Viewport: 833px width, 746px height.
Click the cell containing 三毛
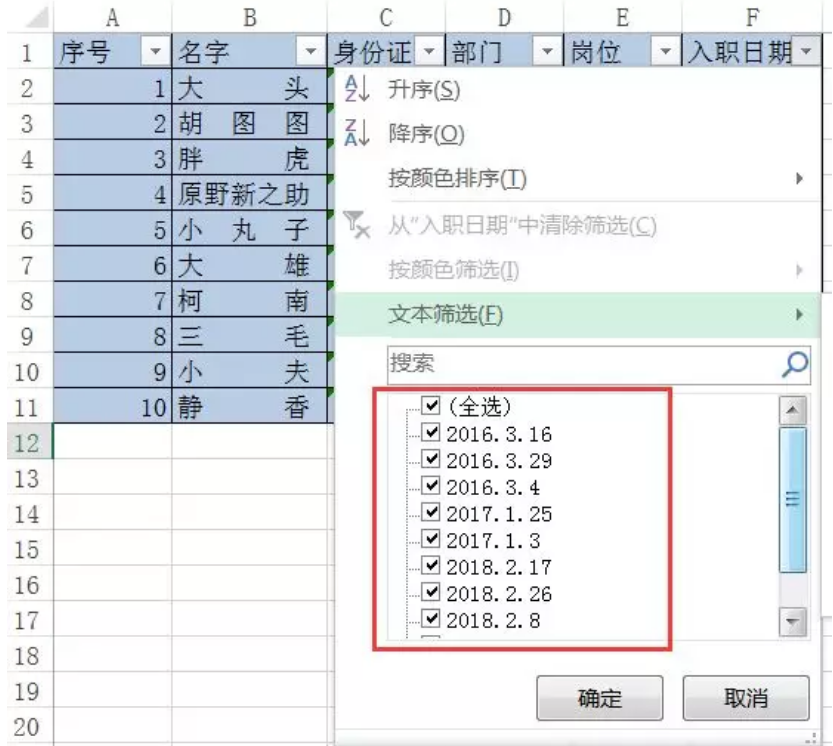(x=250, y=336)
